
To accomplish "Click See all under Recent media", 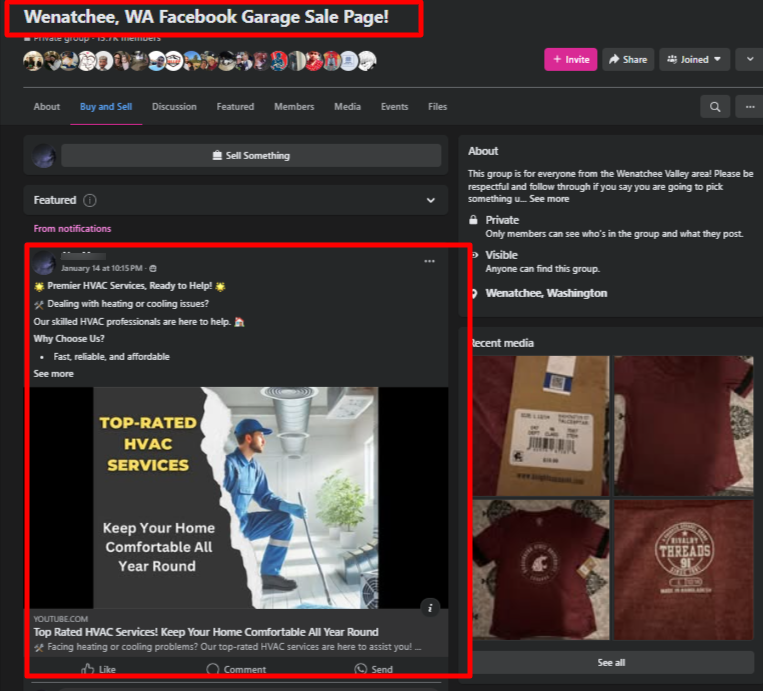I will [611, 662].
